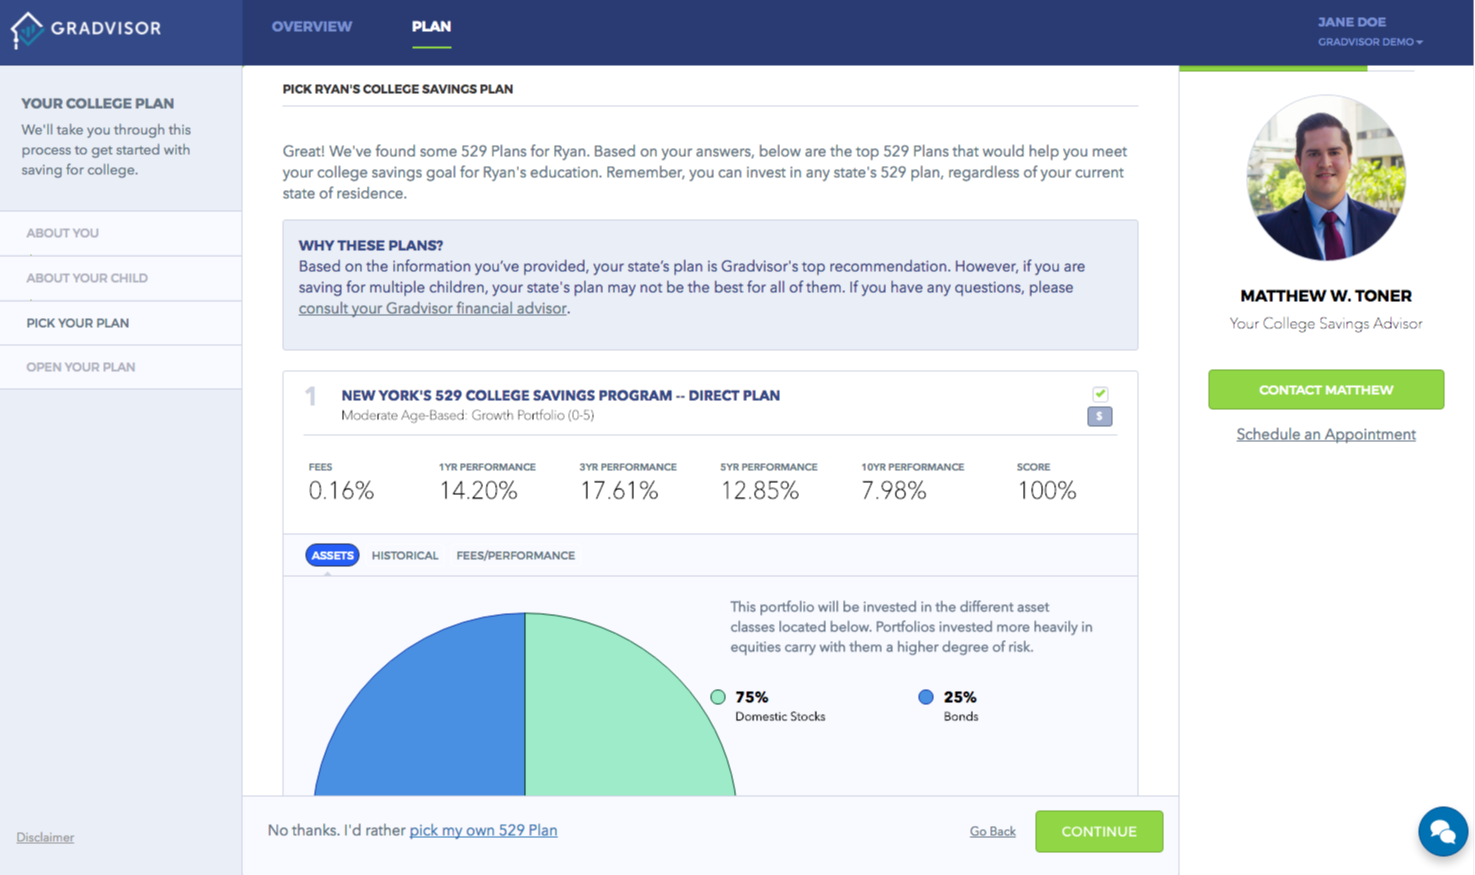
Task: Click the 0.16% fees value
Action: click(x=341, y=491)
